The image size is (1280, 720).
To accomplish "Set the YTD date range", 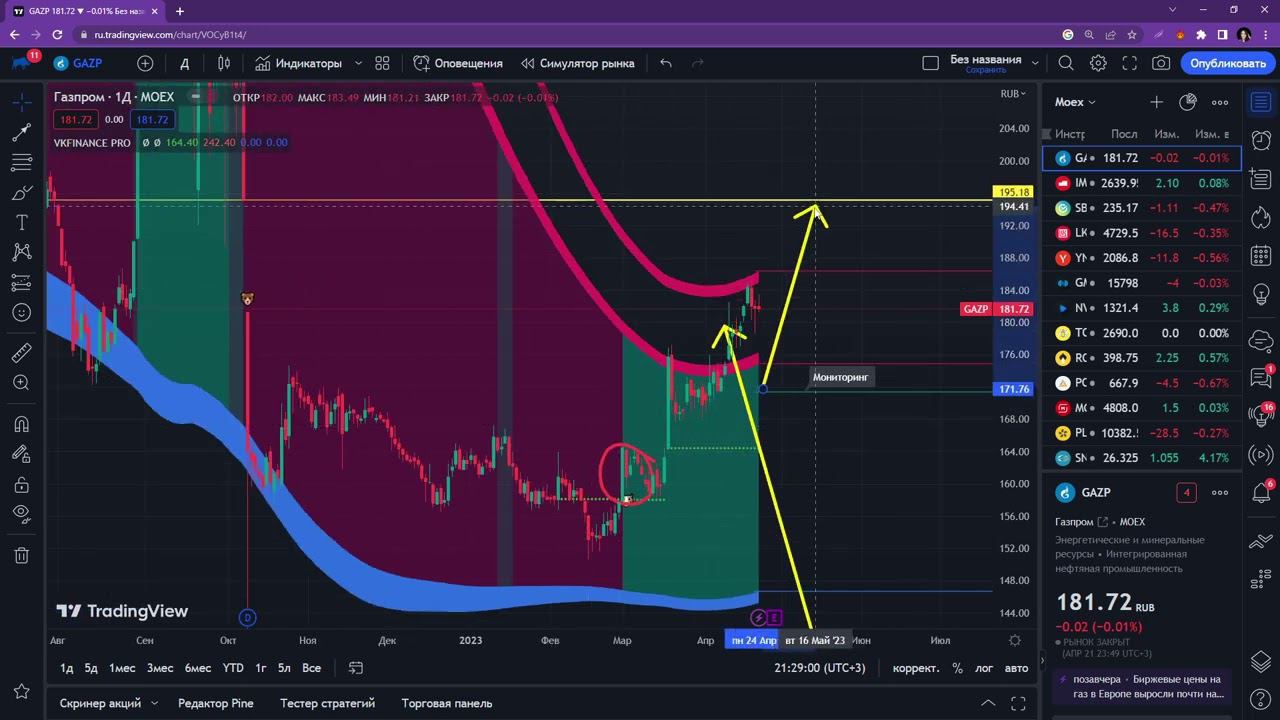I will [x=233, y=668].
